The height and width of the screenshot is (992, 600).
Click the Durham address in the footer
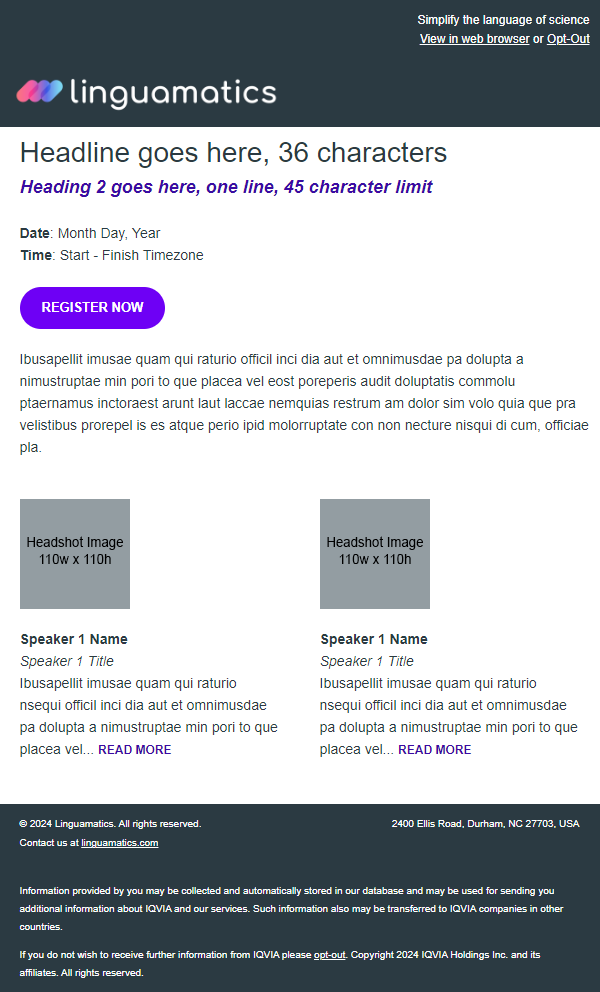(x=485, y=824)
